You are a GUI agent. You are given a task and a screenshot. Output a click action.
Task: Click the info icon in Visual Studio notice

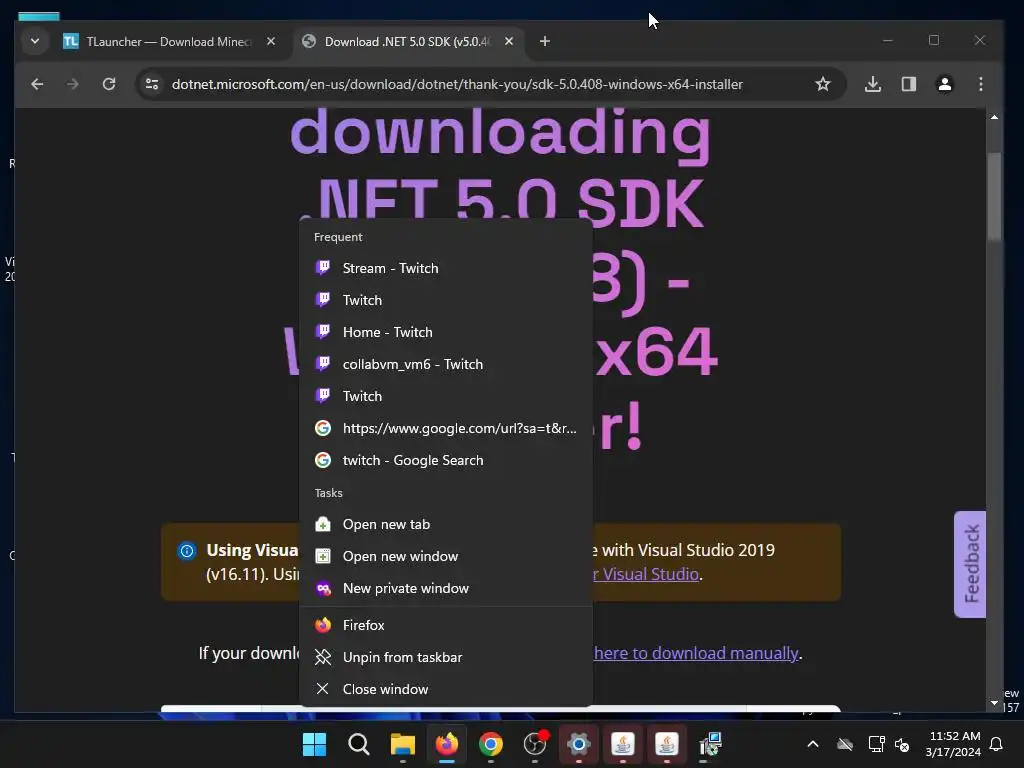click(x=187, y=551)
